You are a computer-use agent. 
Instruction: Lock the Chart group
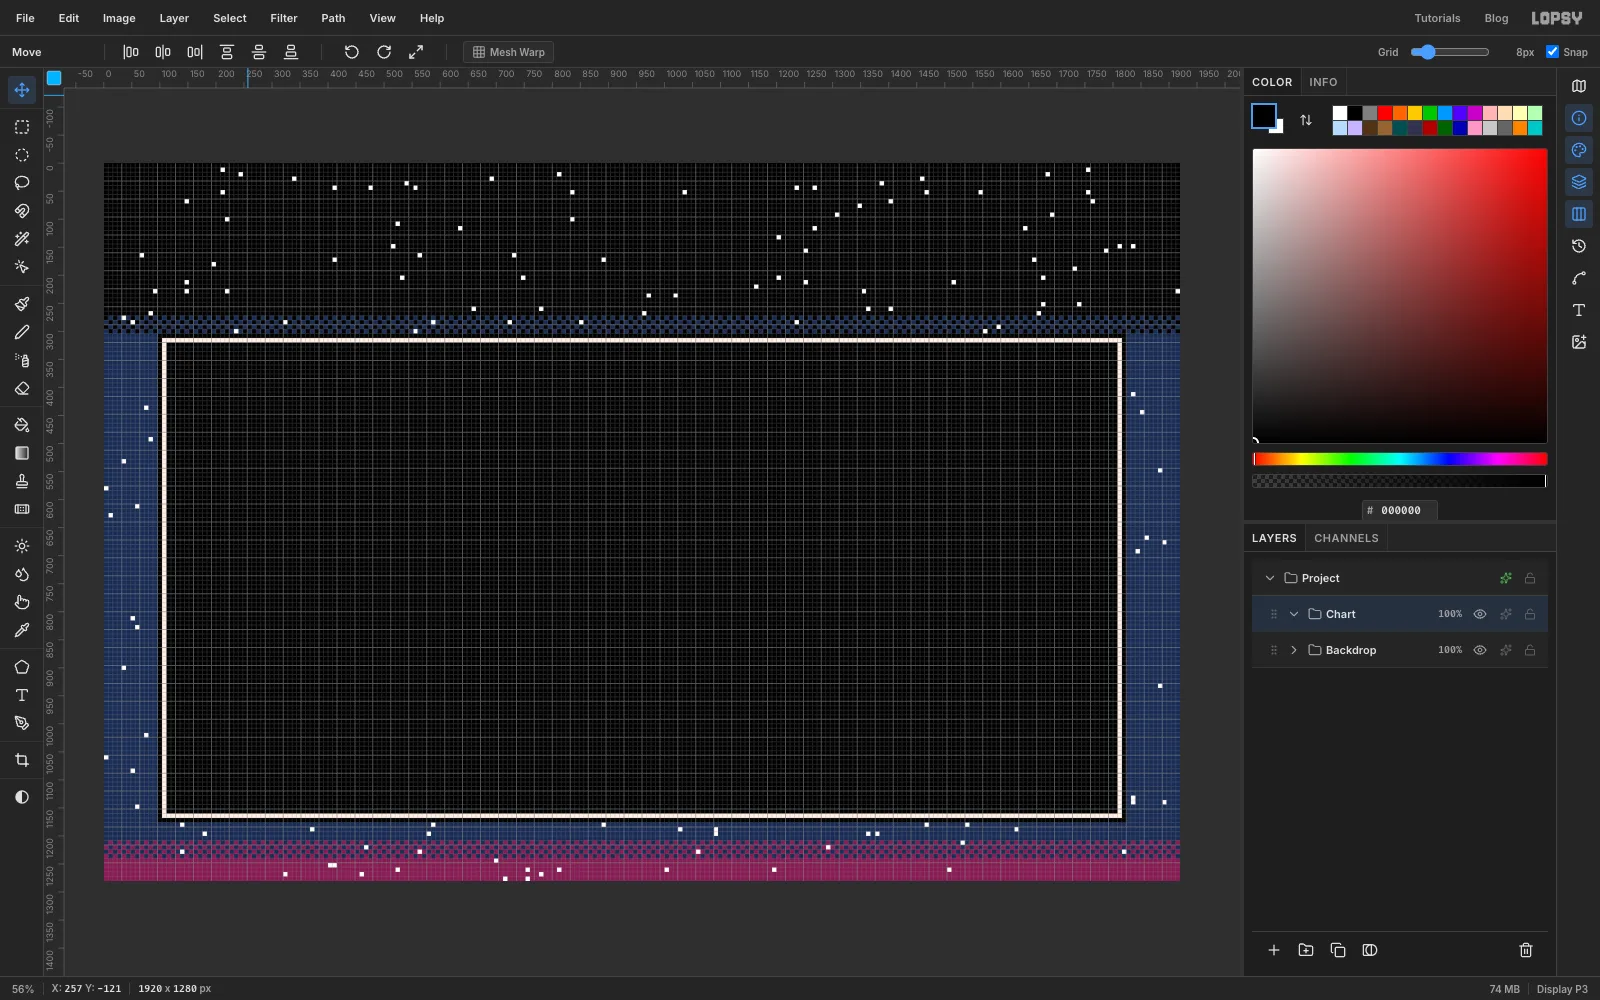[1530, 614]
